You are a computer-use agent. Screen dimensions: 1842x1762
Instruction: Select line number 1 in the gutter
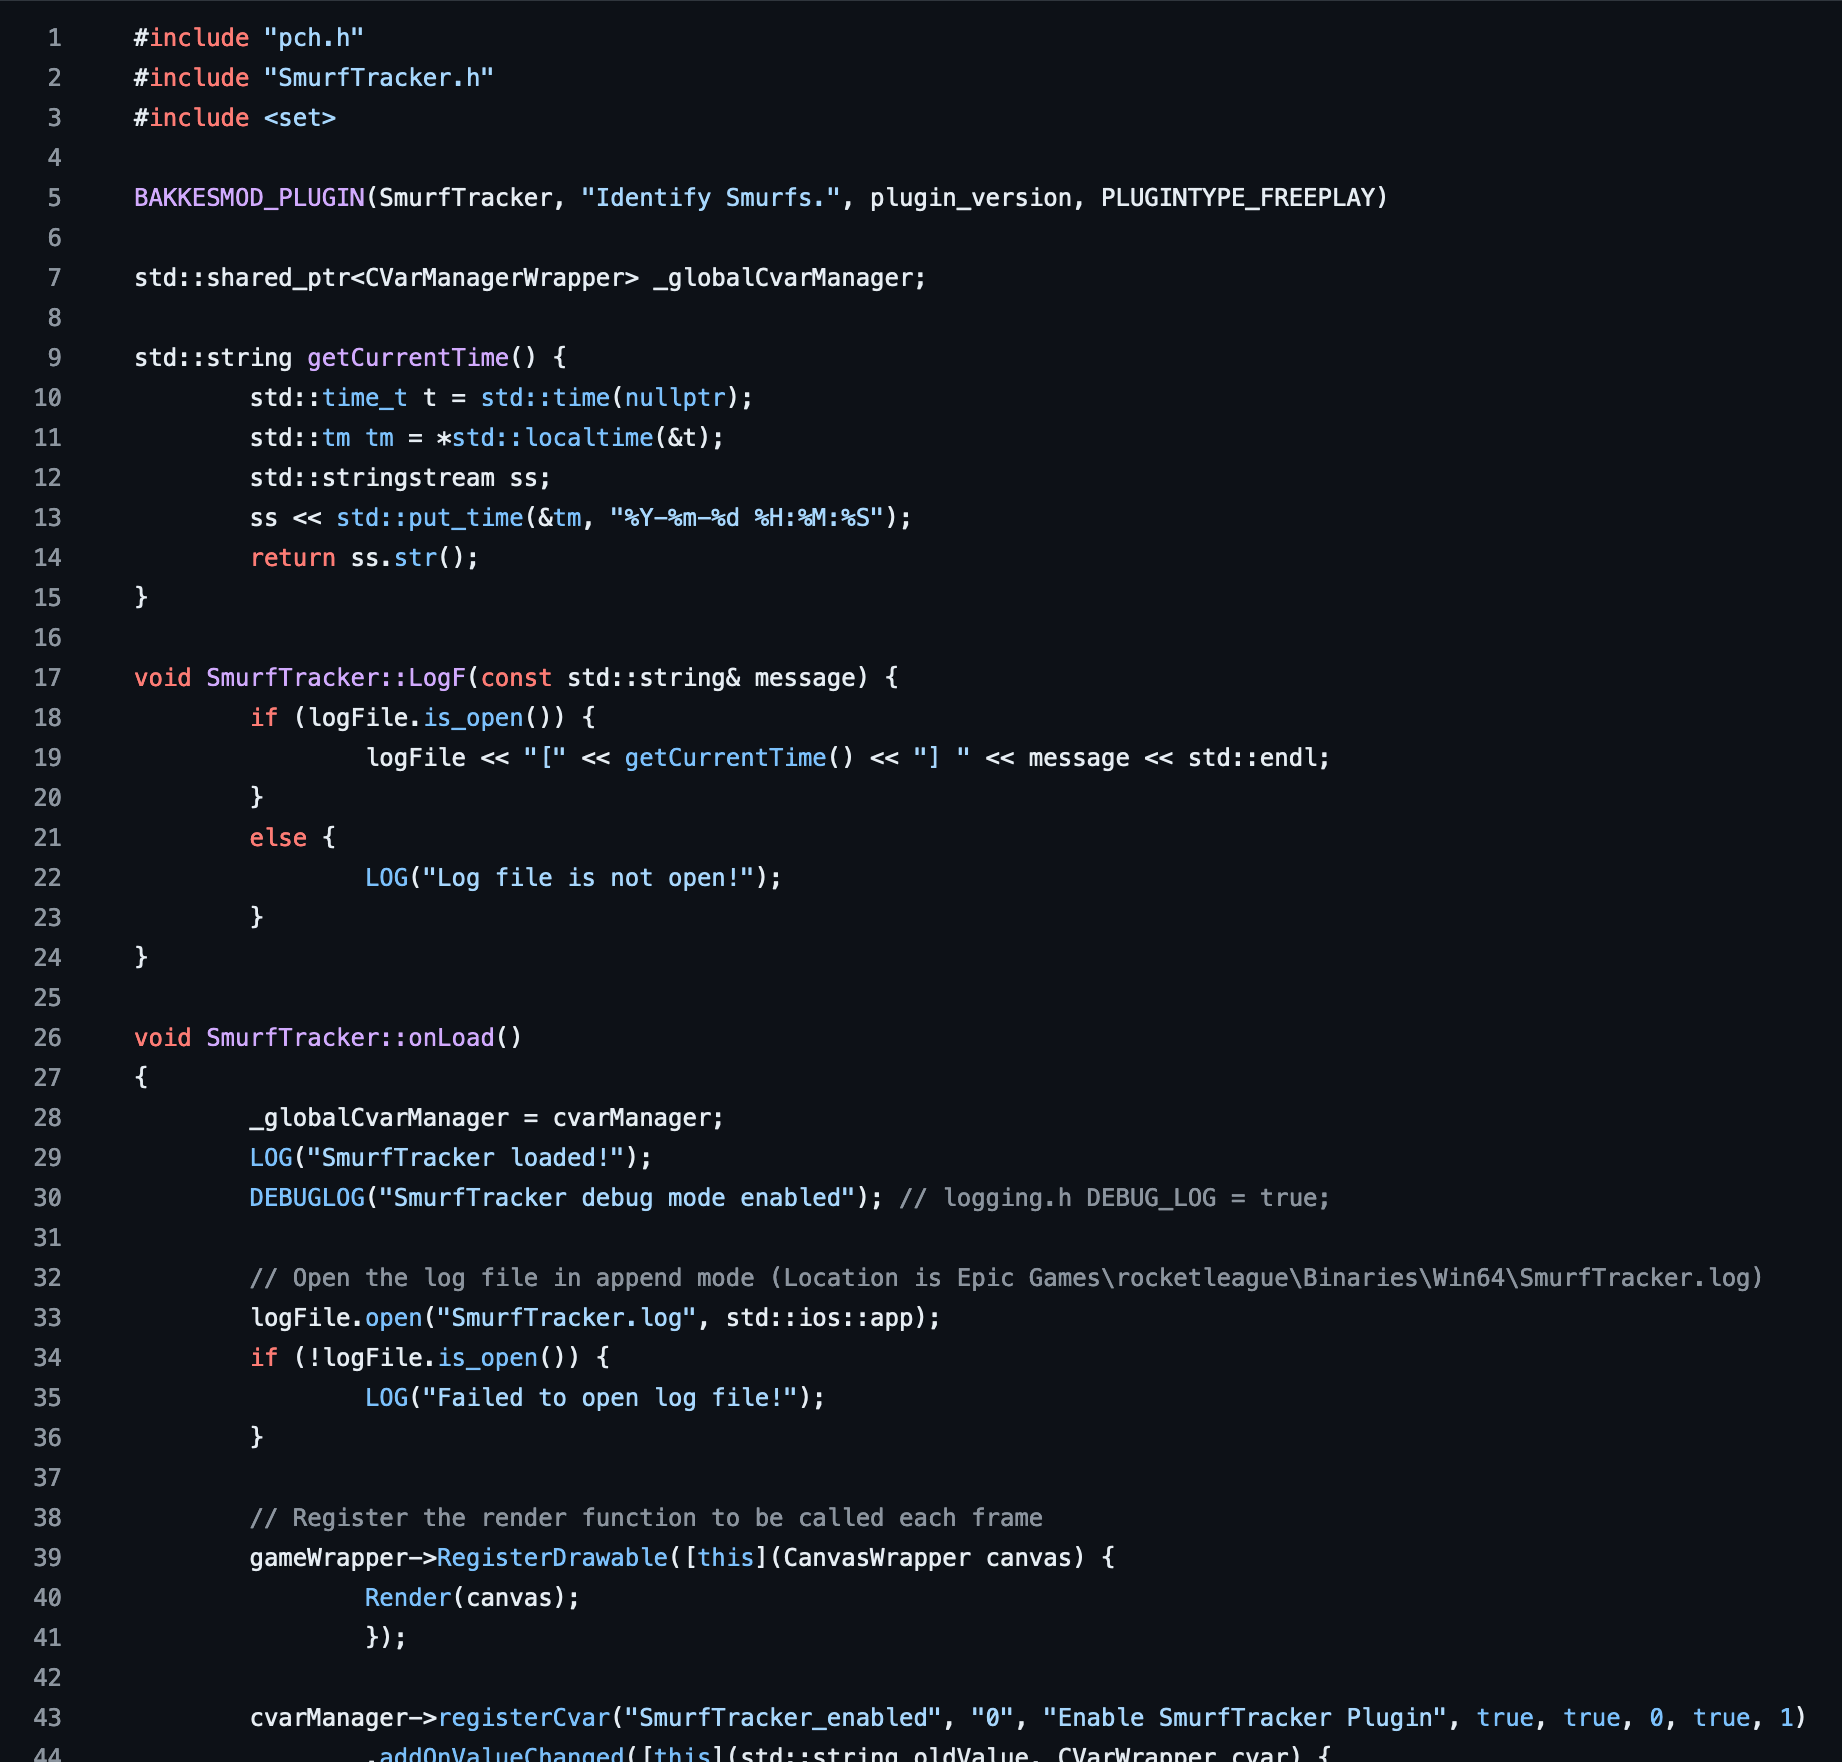coord(55,38)
